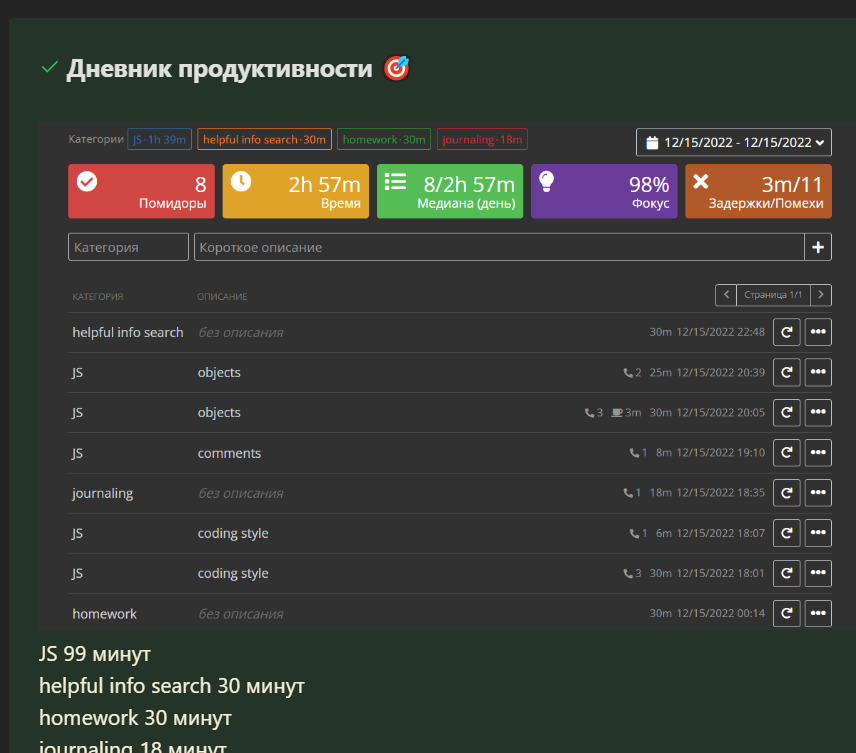Viewport: 856px width, 753px height.
Task: Restart the journaling 18:35 entry
Action: [786, 493]
